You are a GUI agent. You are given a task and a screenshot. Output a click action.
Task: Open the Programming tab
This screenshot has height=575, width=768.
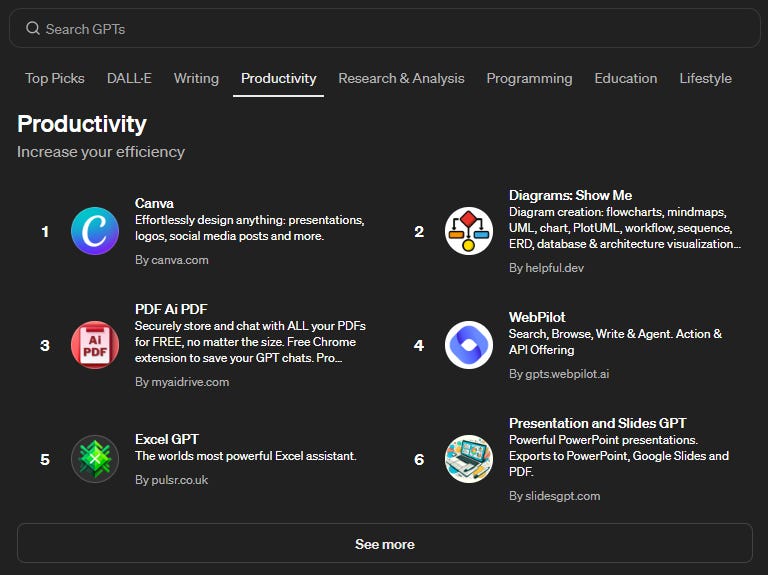point(529,78)
